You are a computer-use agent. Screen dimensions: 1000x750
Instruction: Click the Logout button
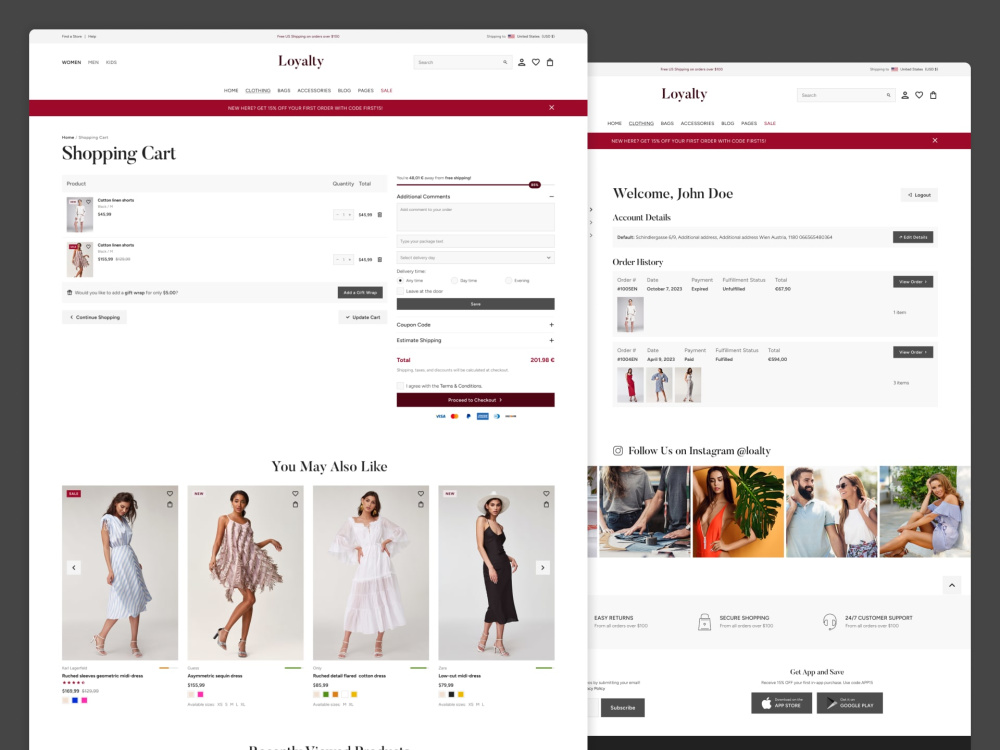[919, 195]
